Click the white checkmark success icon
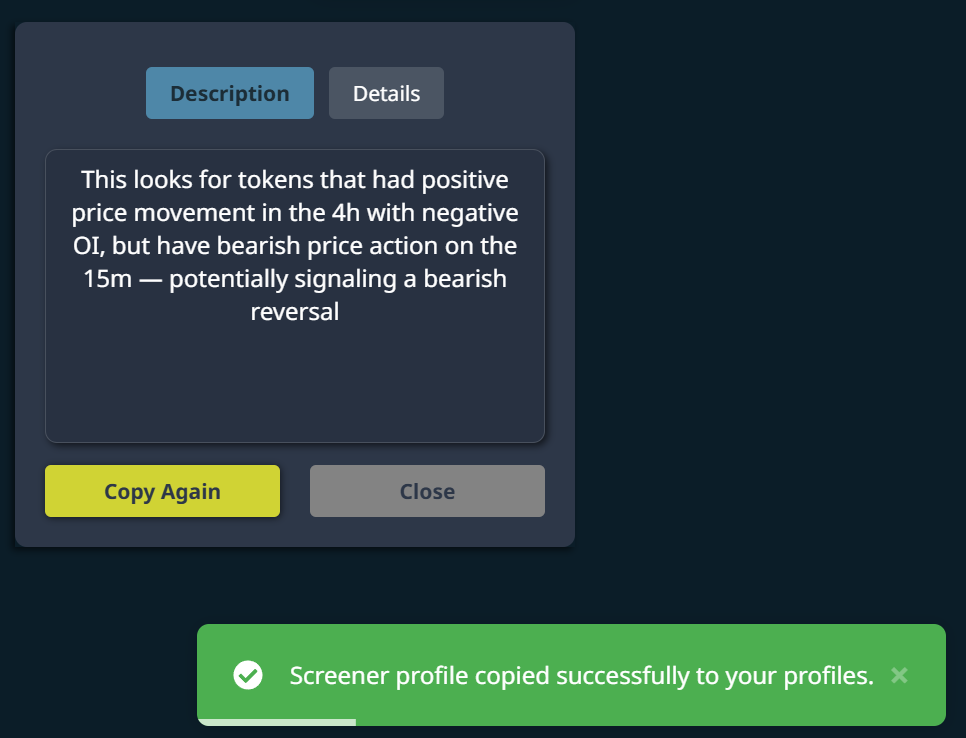The width and height of the screenshot is (966, 738). tap(248, 675)
